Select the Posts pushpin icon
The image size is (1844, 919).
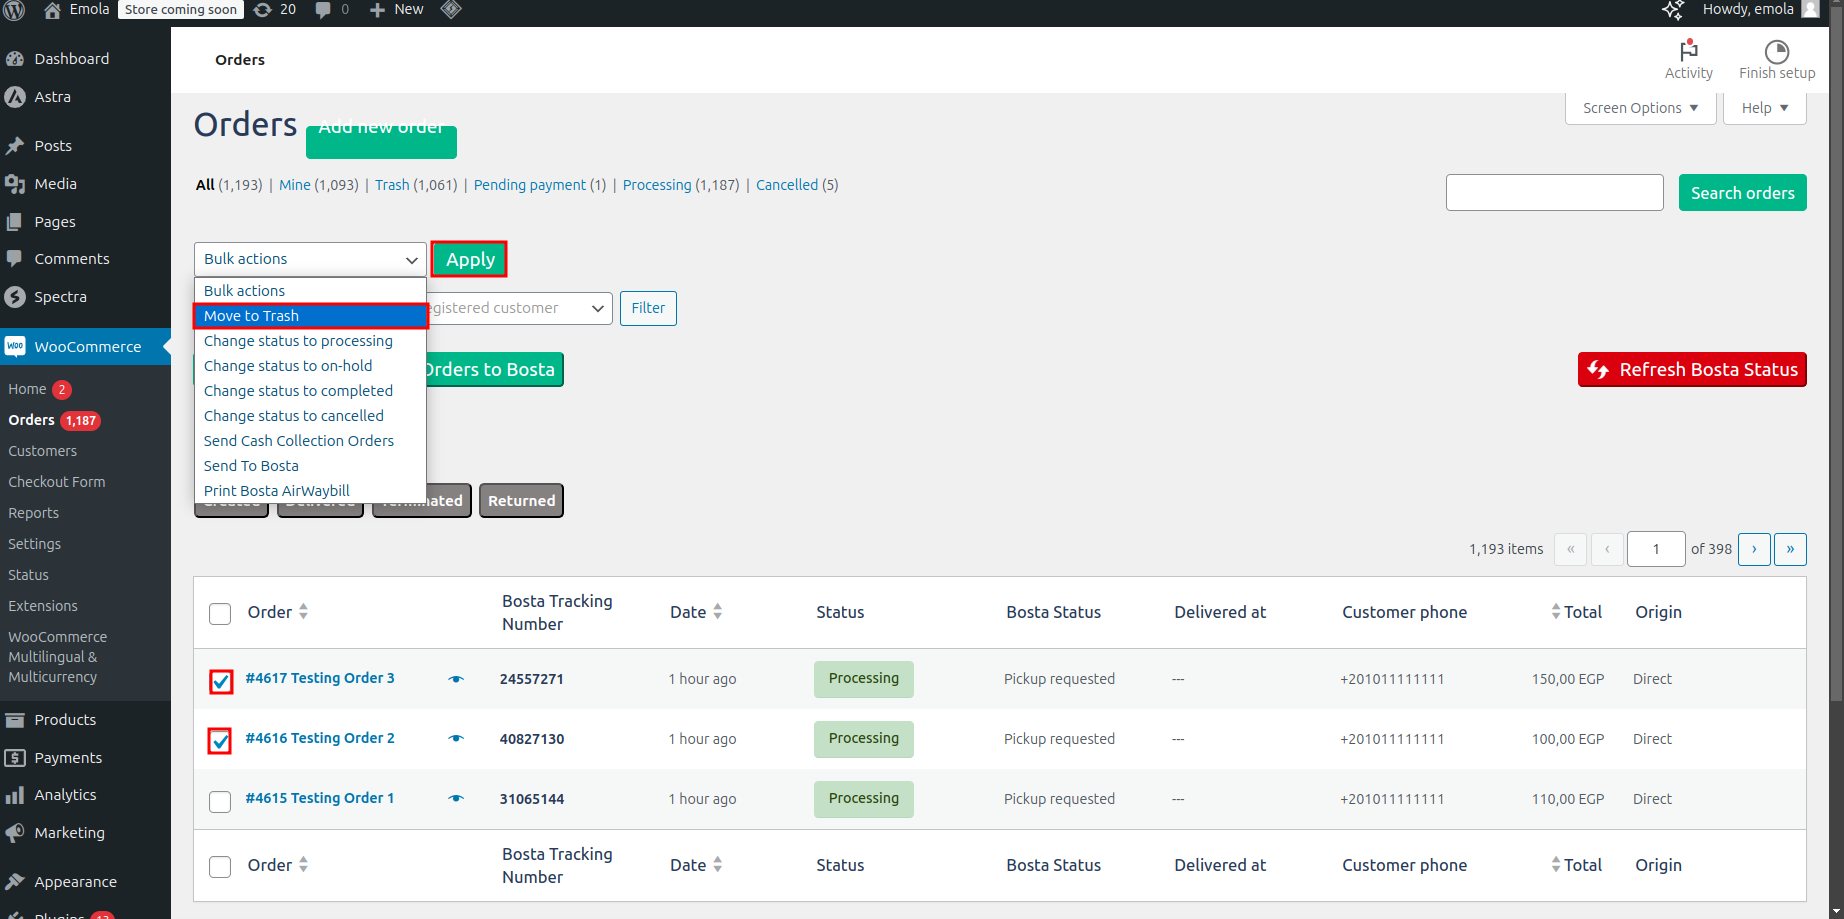tap(15, 146)
